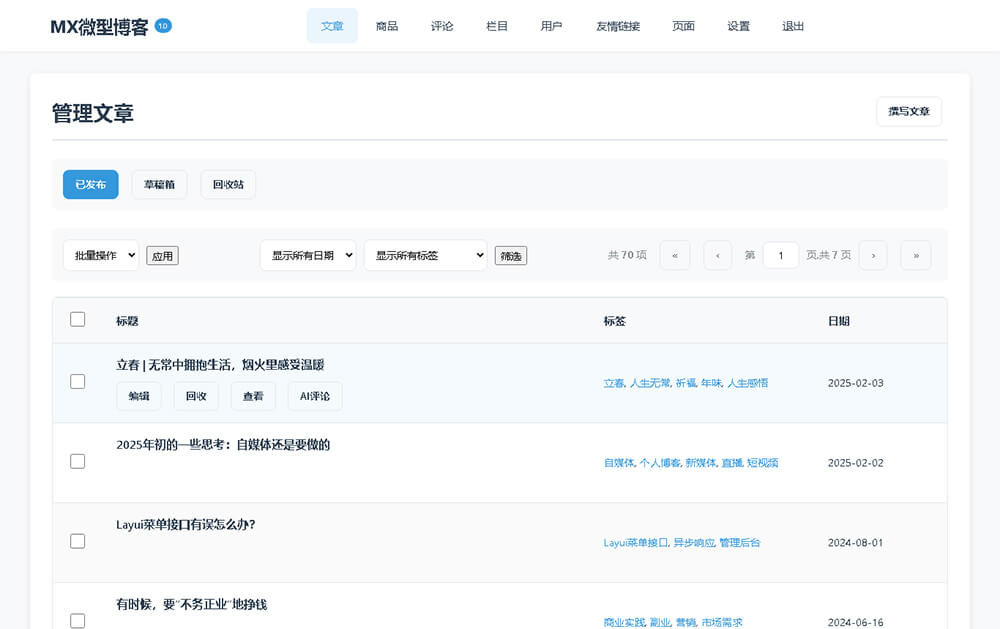
Task: Open the 显示所有标签 dropdown
Action: pyautogui.click(x=425, y=255)
